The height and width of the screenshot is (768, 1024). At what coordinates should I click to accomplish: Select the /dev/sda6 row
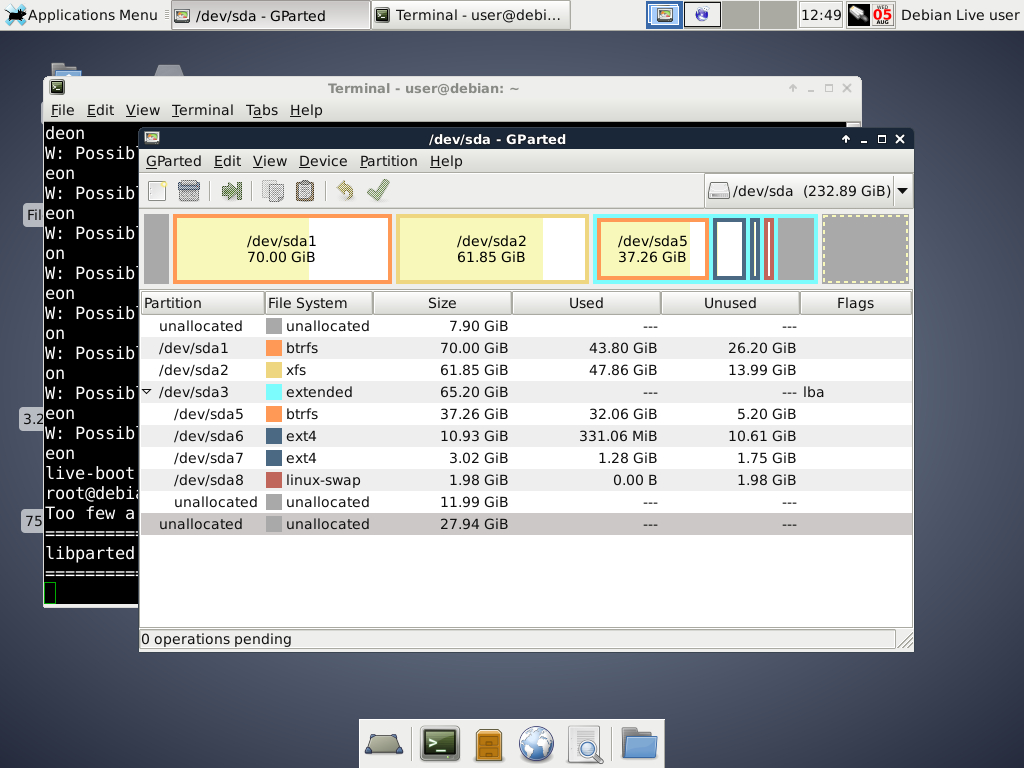click(x=526, y=436)
